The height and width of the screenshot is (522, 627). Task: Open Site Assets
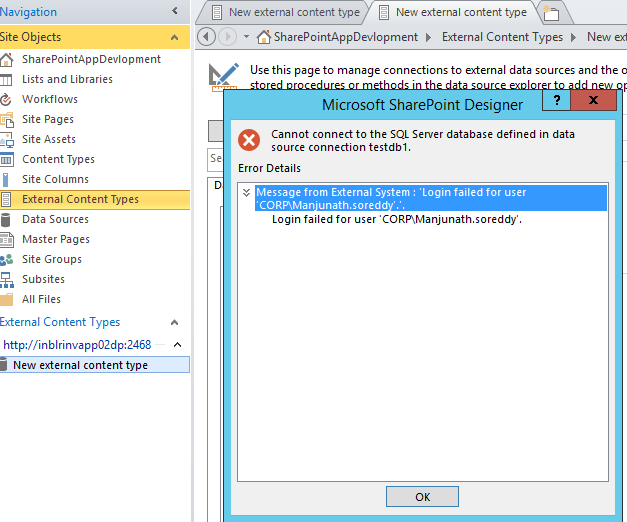point(49,139)
